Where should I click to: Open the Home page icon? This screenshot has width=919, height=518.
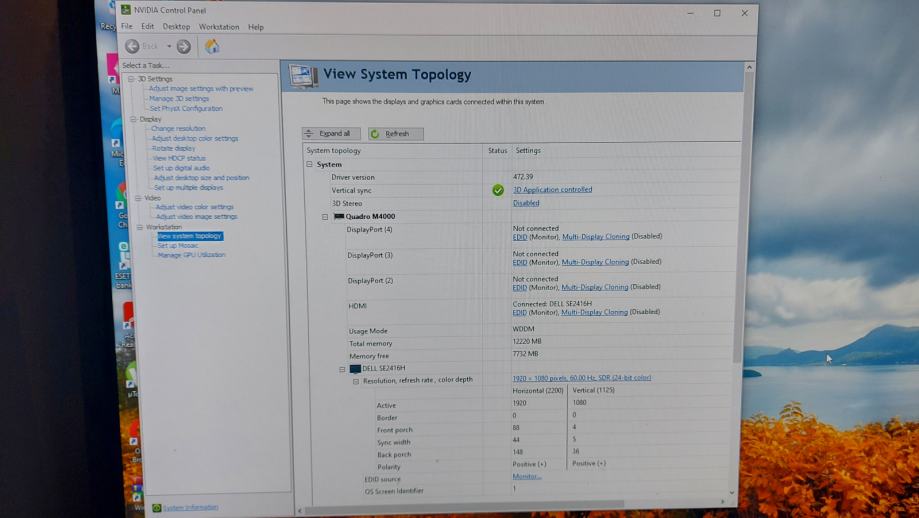(x=212, y=46)
